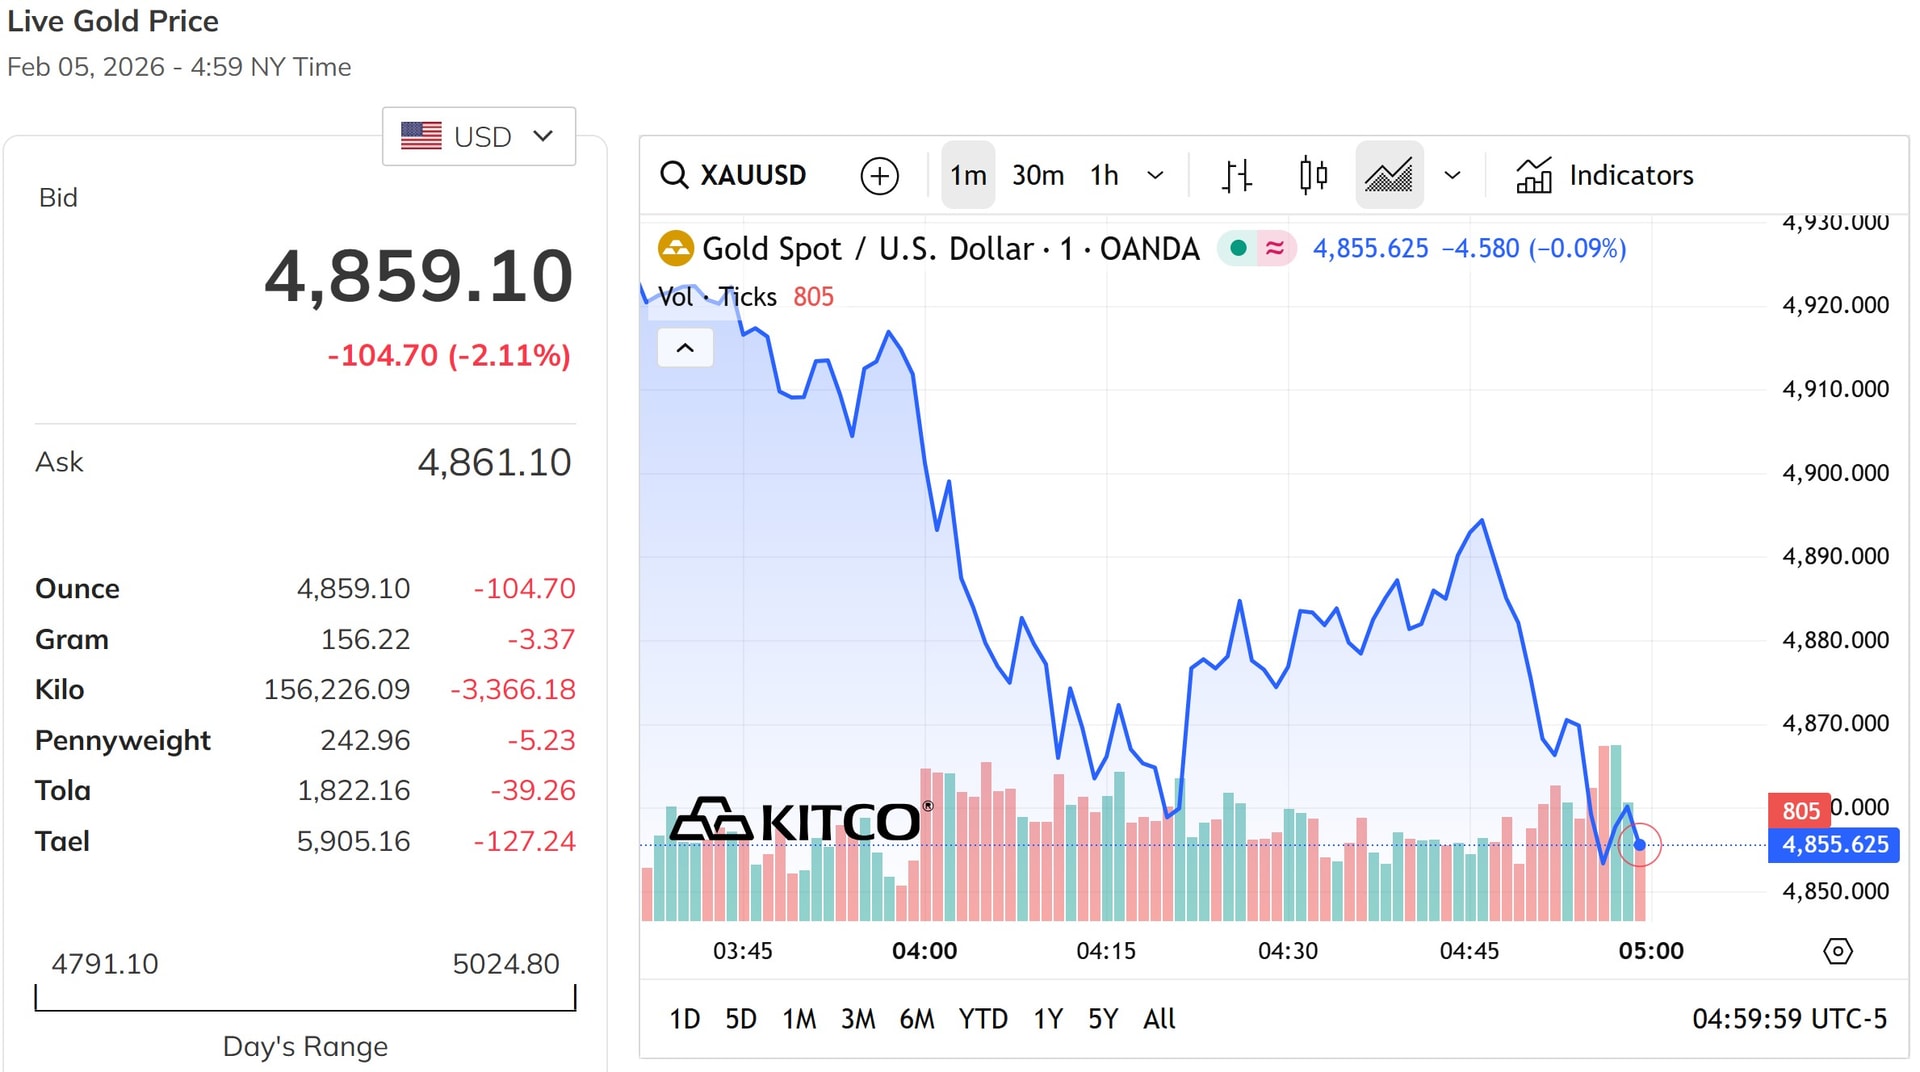The height and width of the screenshot is (1072, 1920).
Task: Open the chart style dropdown chevron
Action: click(x=1452, y=175)
